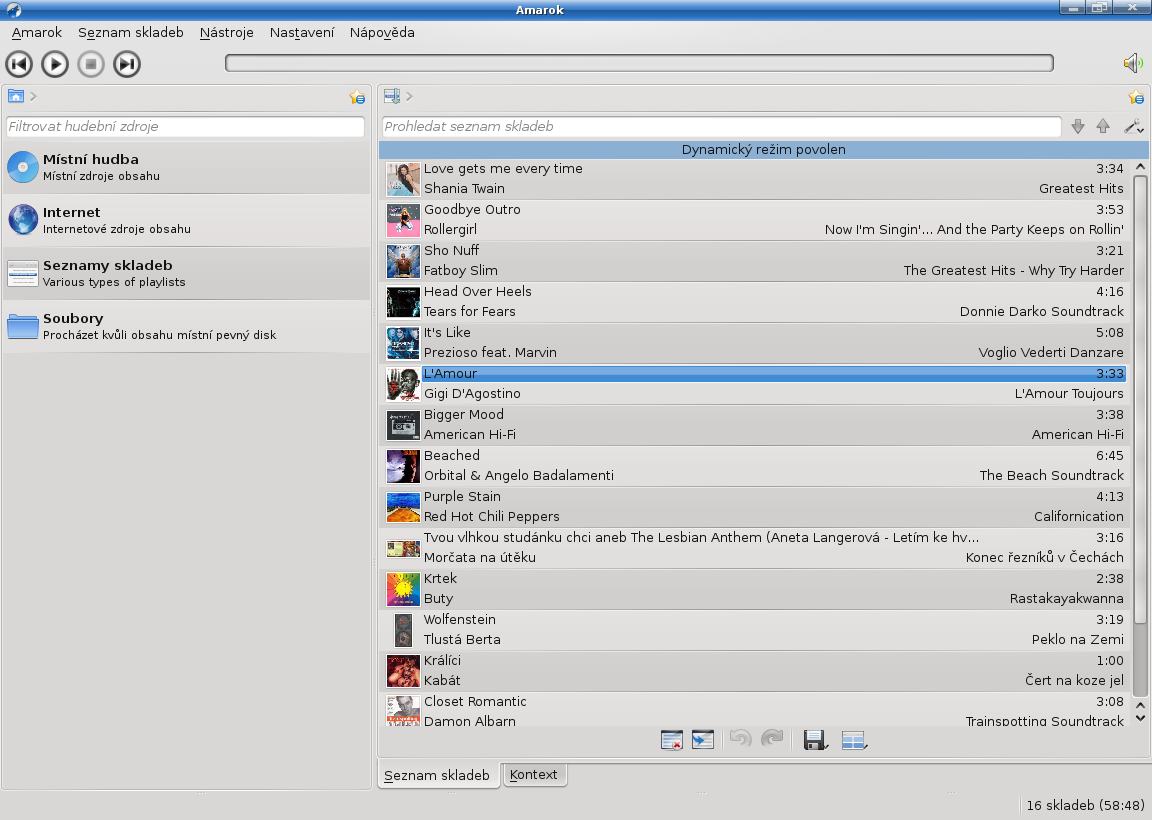
Task: Click the Buty Rastakayakwanna album cover
Action: (x=403, y=589)
